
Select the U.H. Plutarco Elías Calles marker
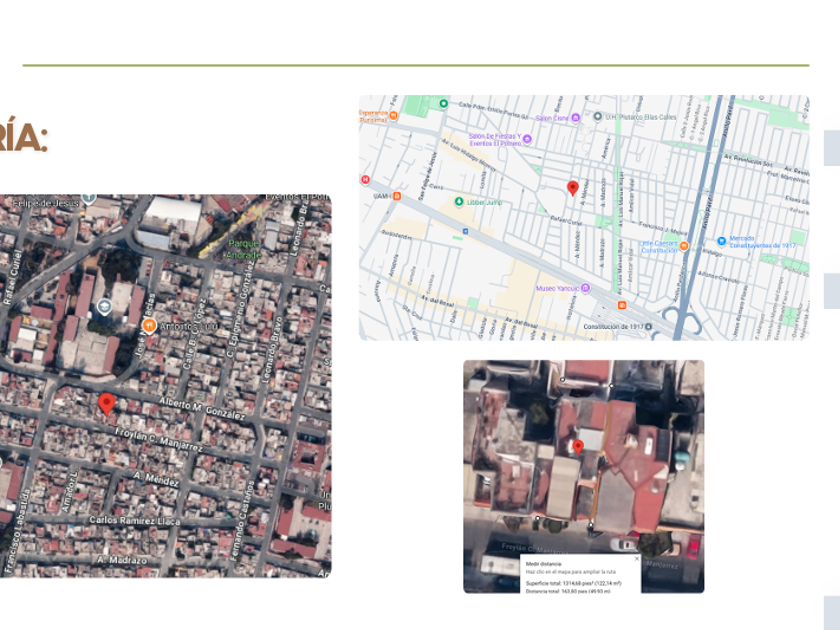(x=598, y=116)
